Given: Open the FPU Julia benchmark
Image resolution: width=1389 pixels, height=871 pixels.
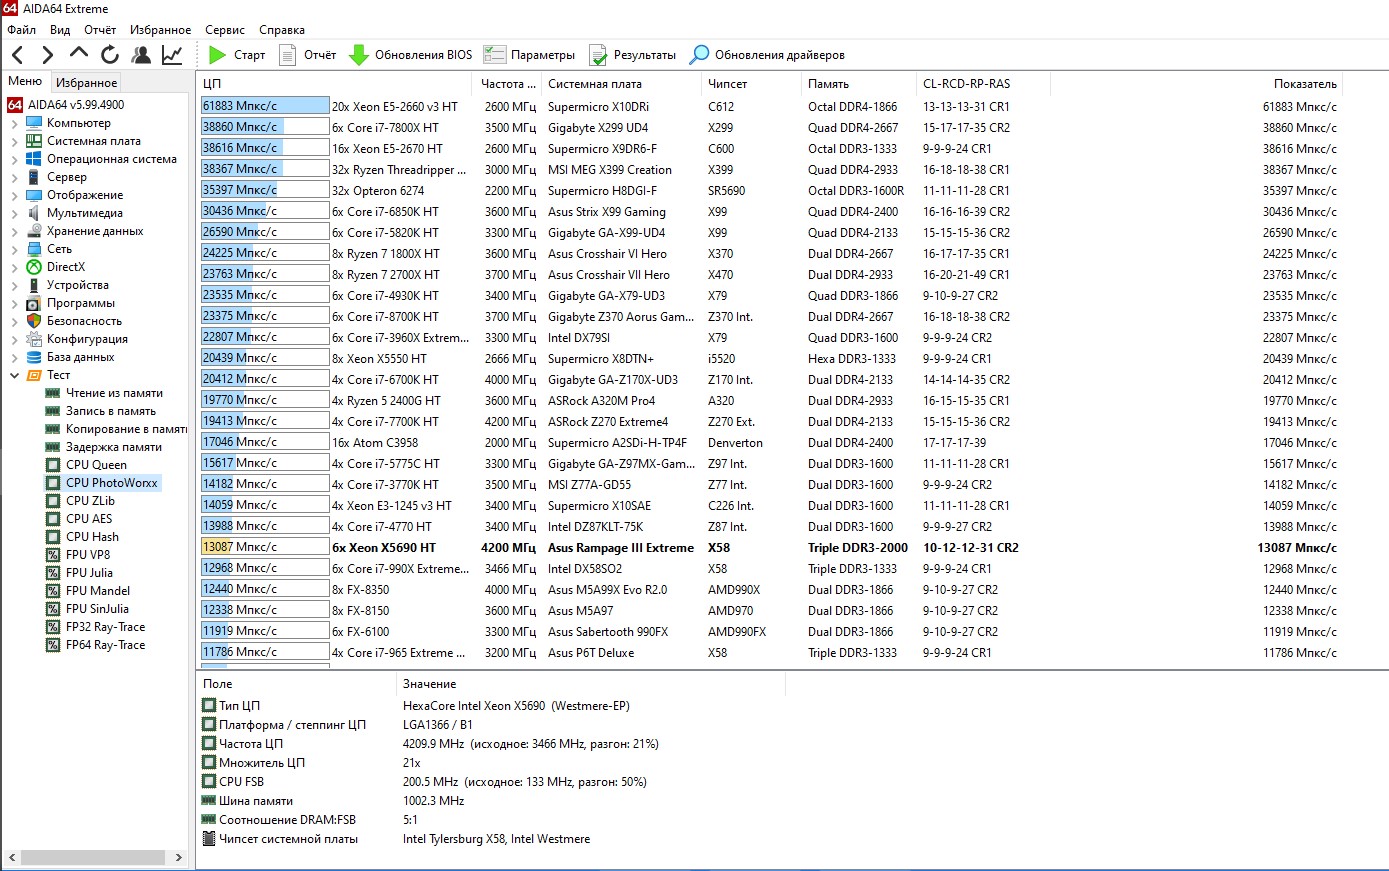Looking at the screenshot, I should click(79, 573).
